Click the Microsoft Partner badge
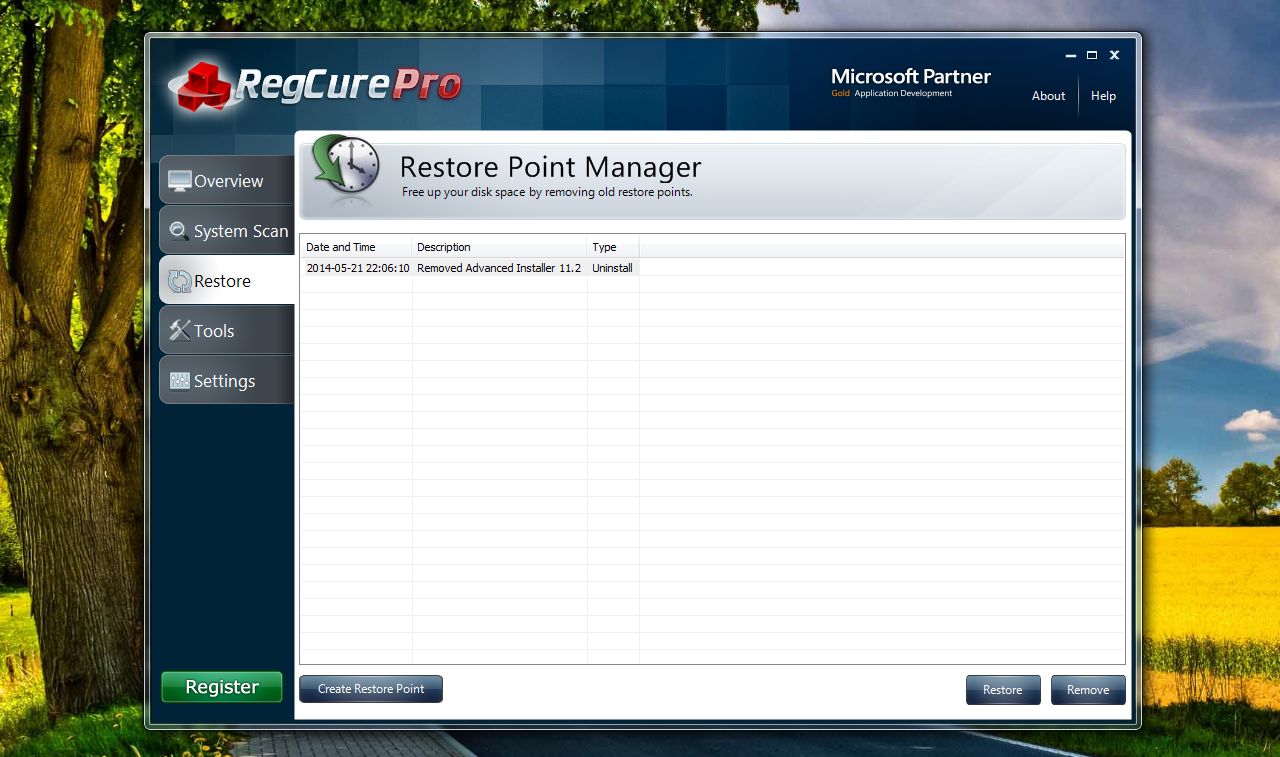Viewport: 1280px width, 757px height. (911, 82)
